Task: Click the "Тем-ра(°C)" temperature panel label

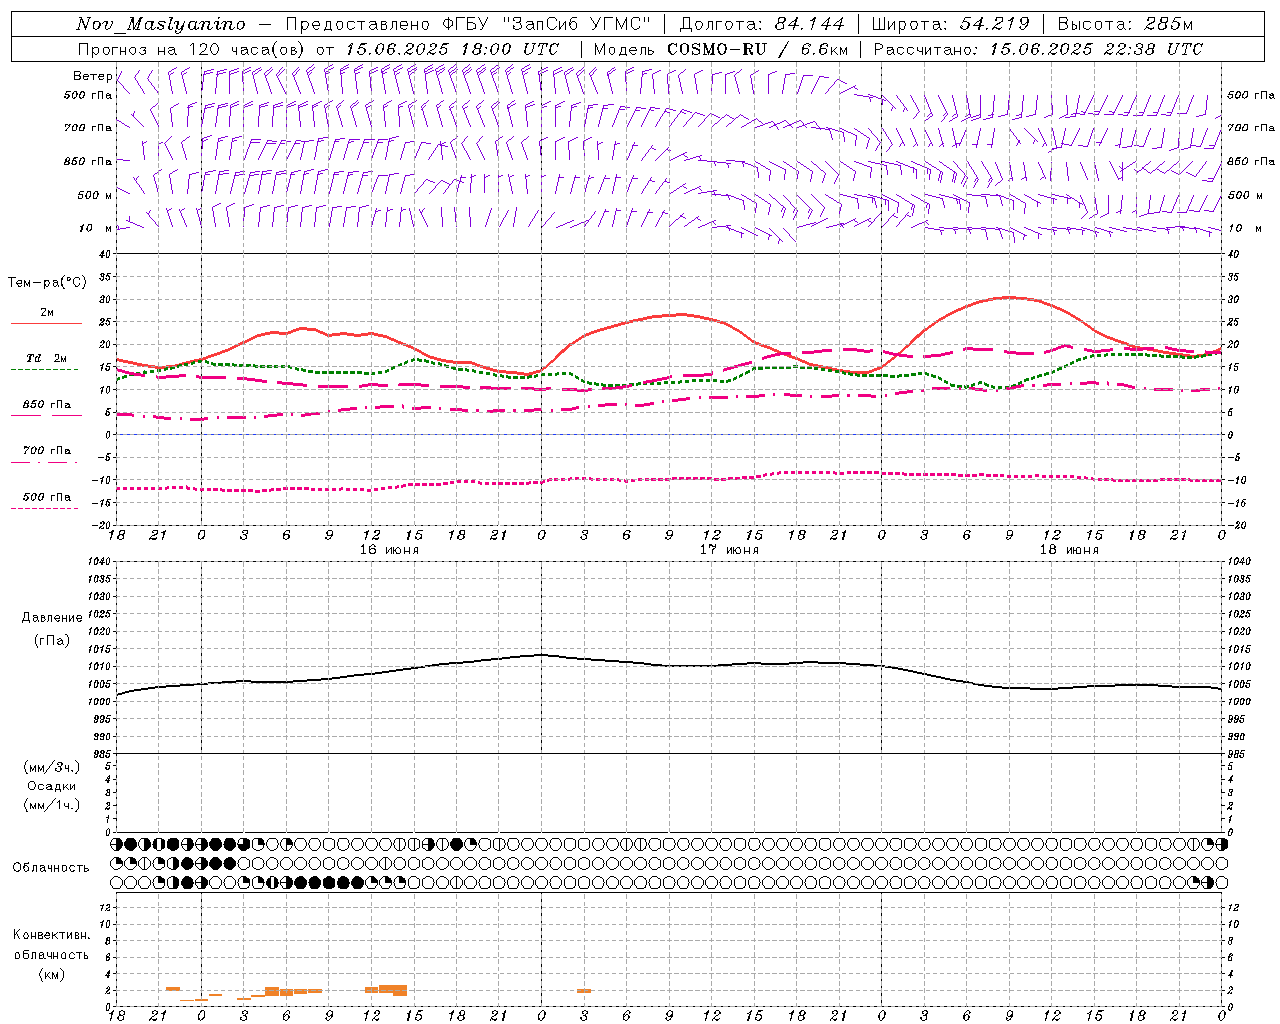Action: click(47, 283)
